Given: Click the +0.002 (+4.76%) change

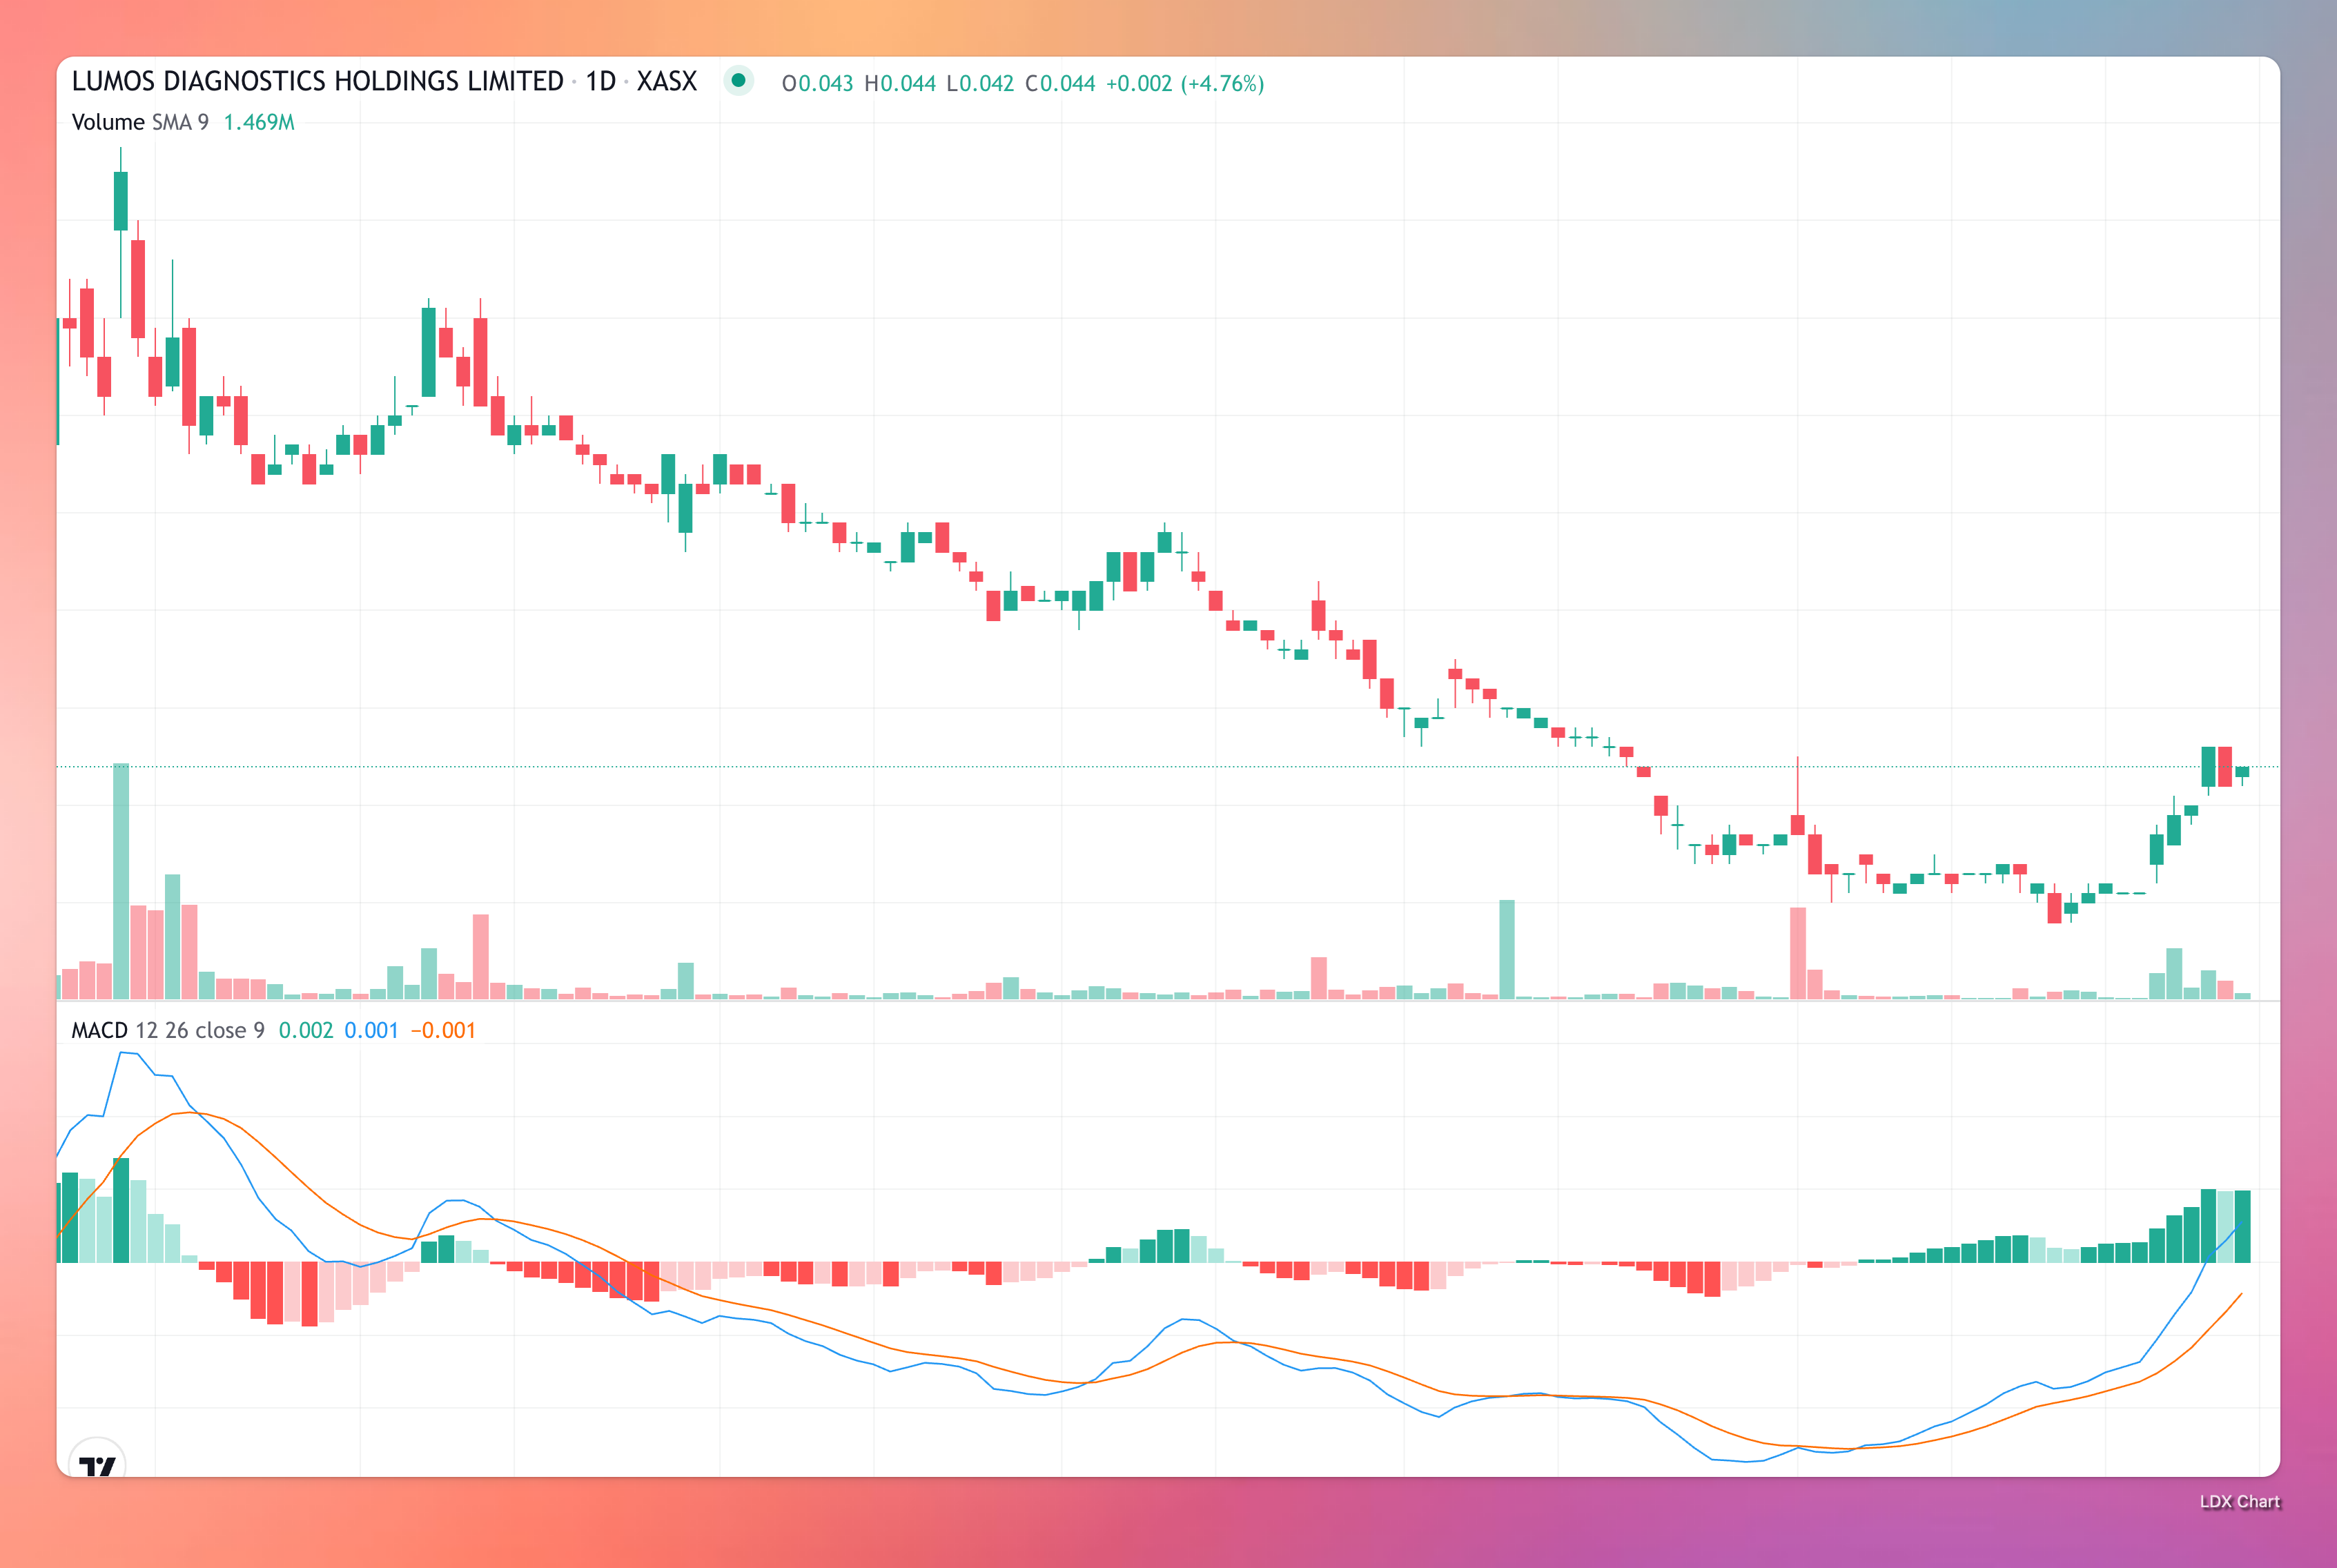Looking at the screenshot, I should click(1185, 83).
